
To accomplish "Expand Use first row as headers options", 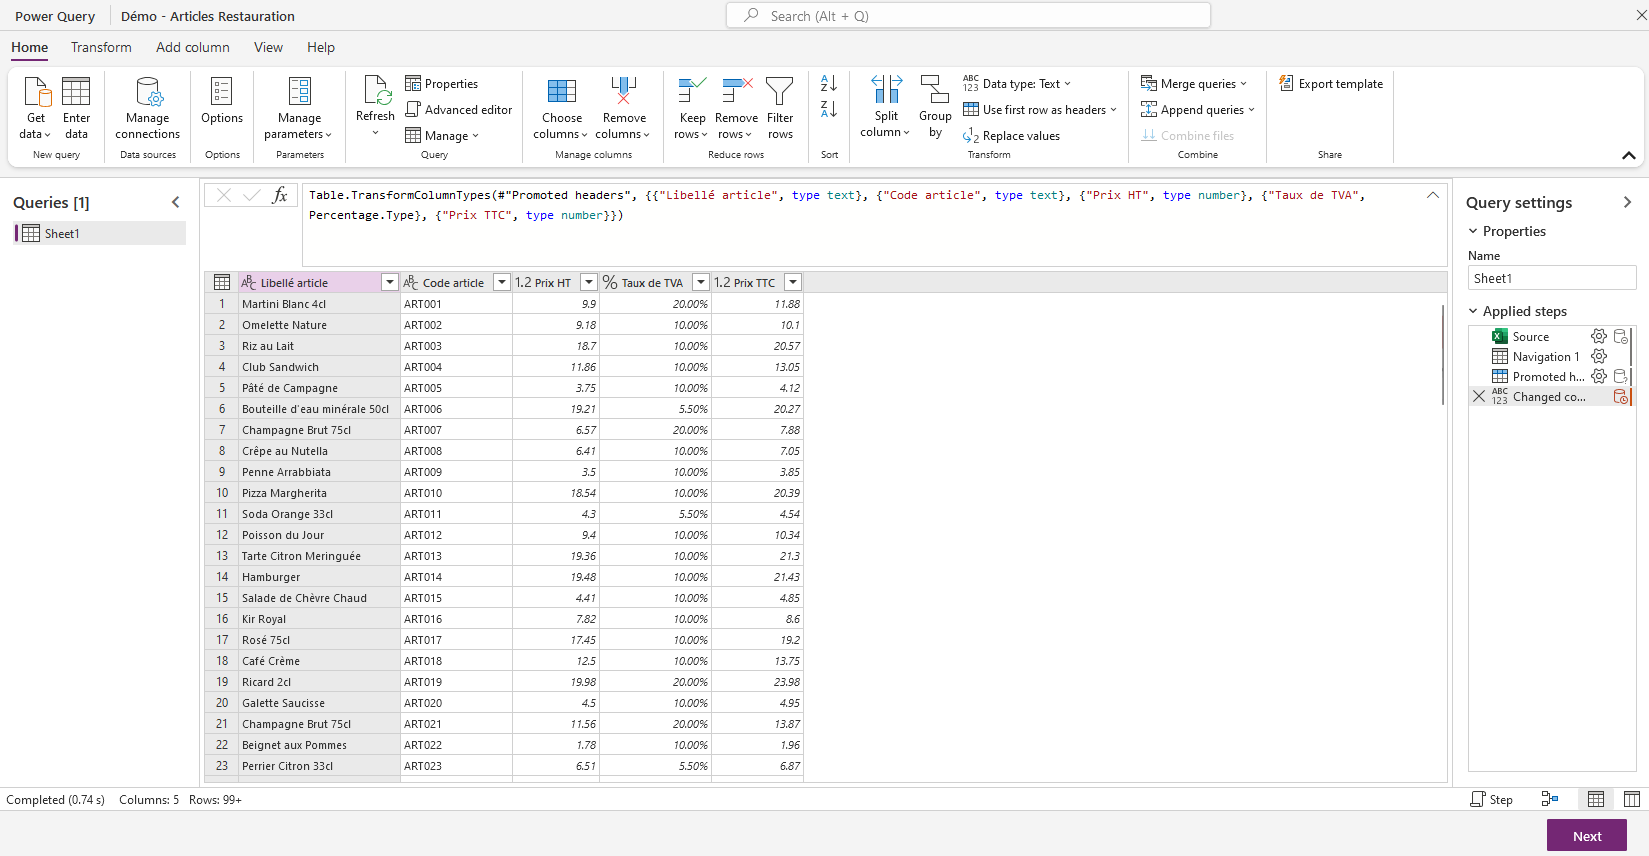I will (1113, 110).
